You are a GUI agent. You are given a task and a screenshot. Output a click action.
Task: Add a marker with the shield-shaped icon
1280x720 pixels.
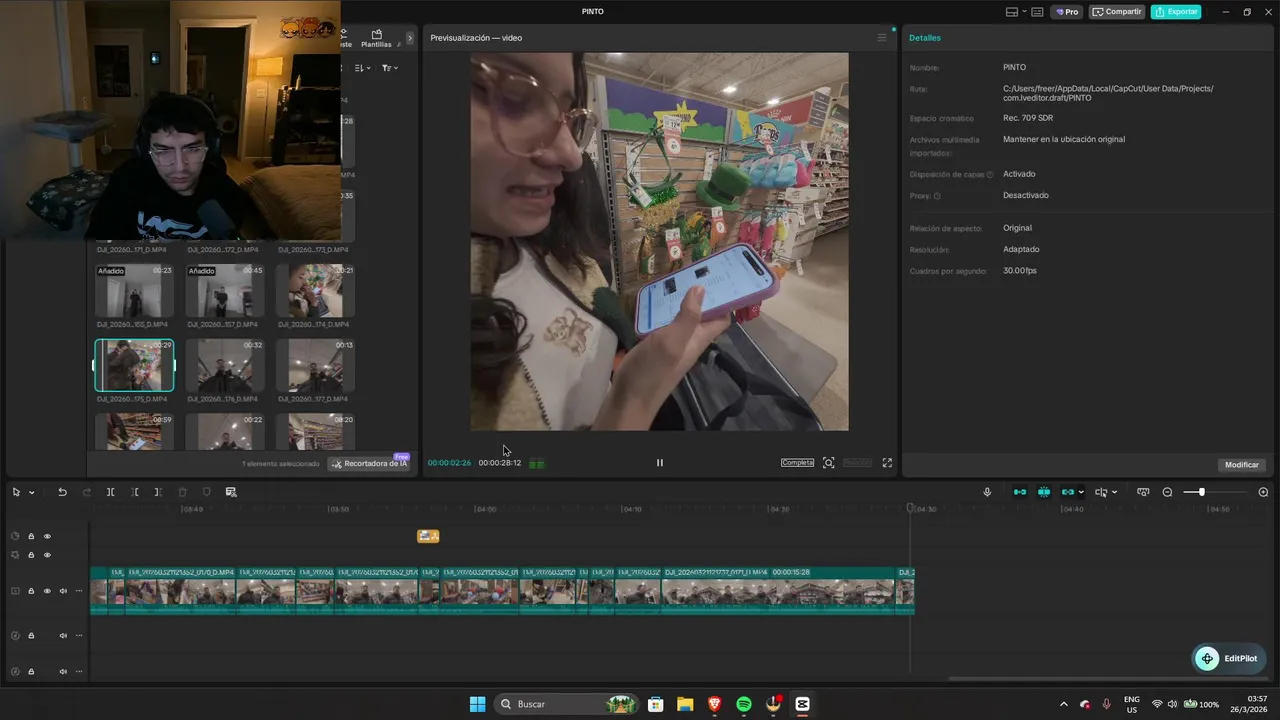[207, 492]
